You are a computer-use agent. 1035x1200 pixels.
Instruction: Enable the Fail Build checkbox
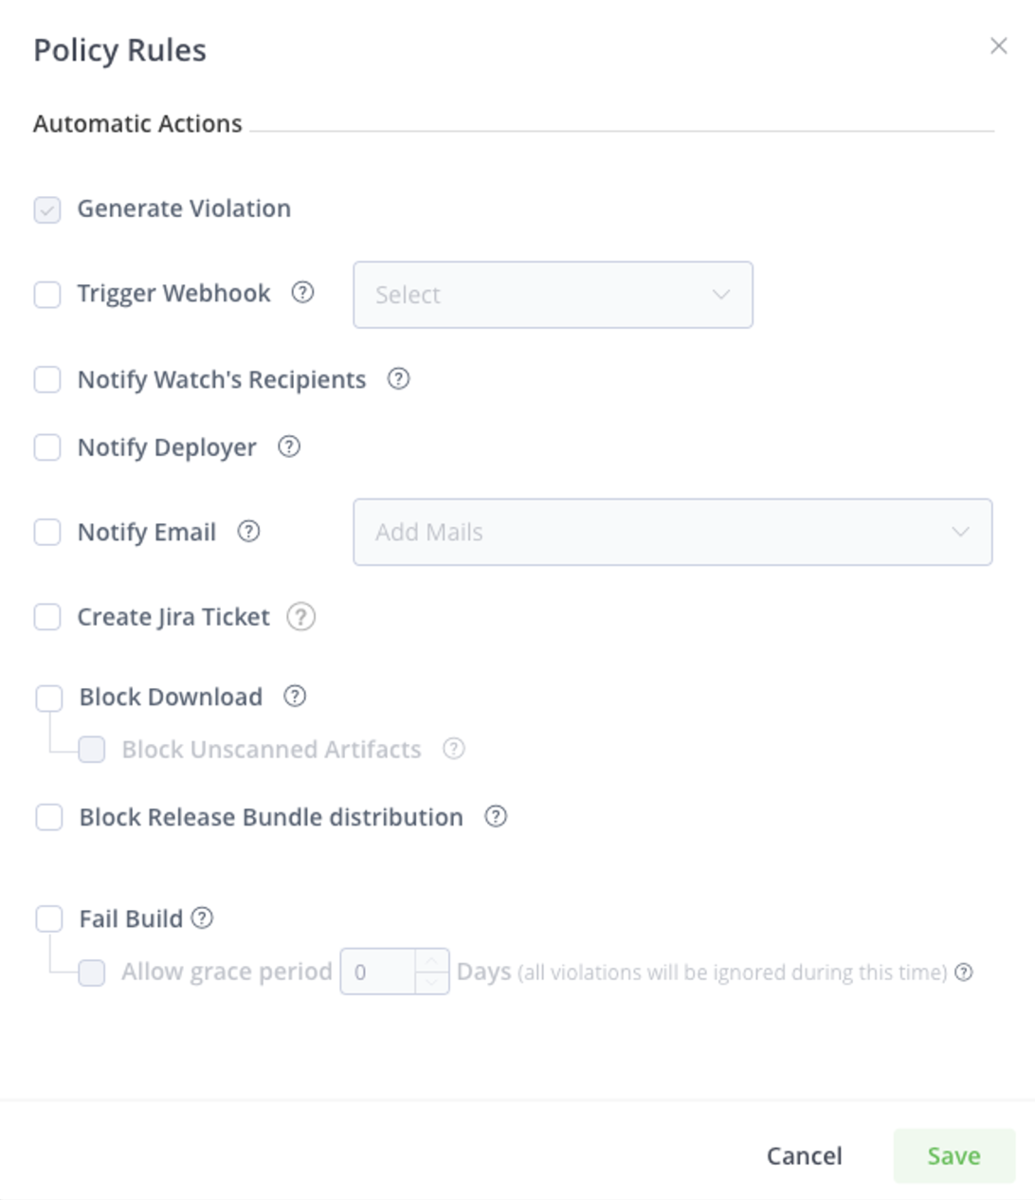click(x=49, y=918)
